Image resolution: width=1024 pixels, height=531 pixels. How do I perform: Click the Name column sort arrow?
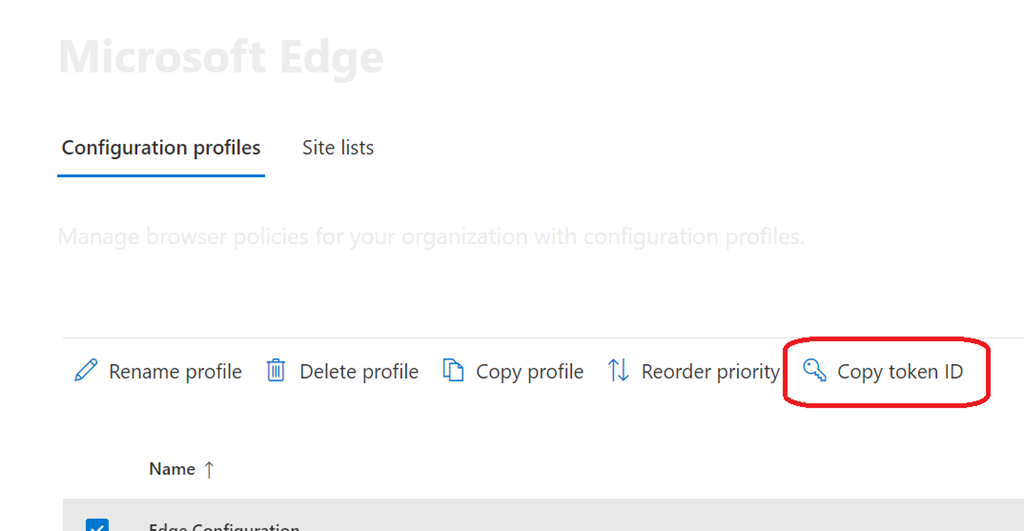(209, 469)
